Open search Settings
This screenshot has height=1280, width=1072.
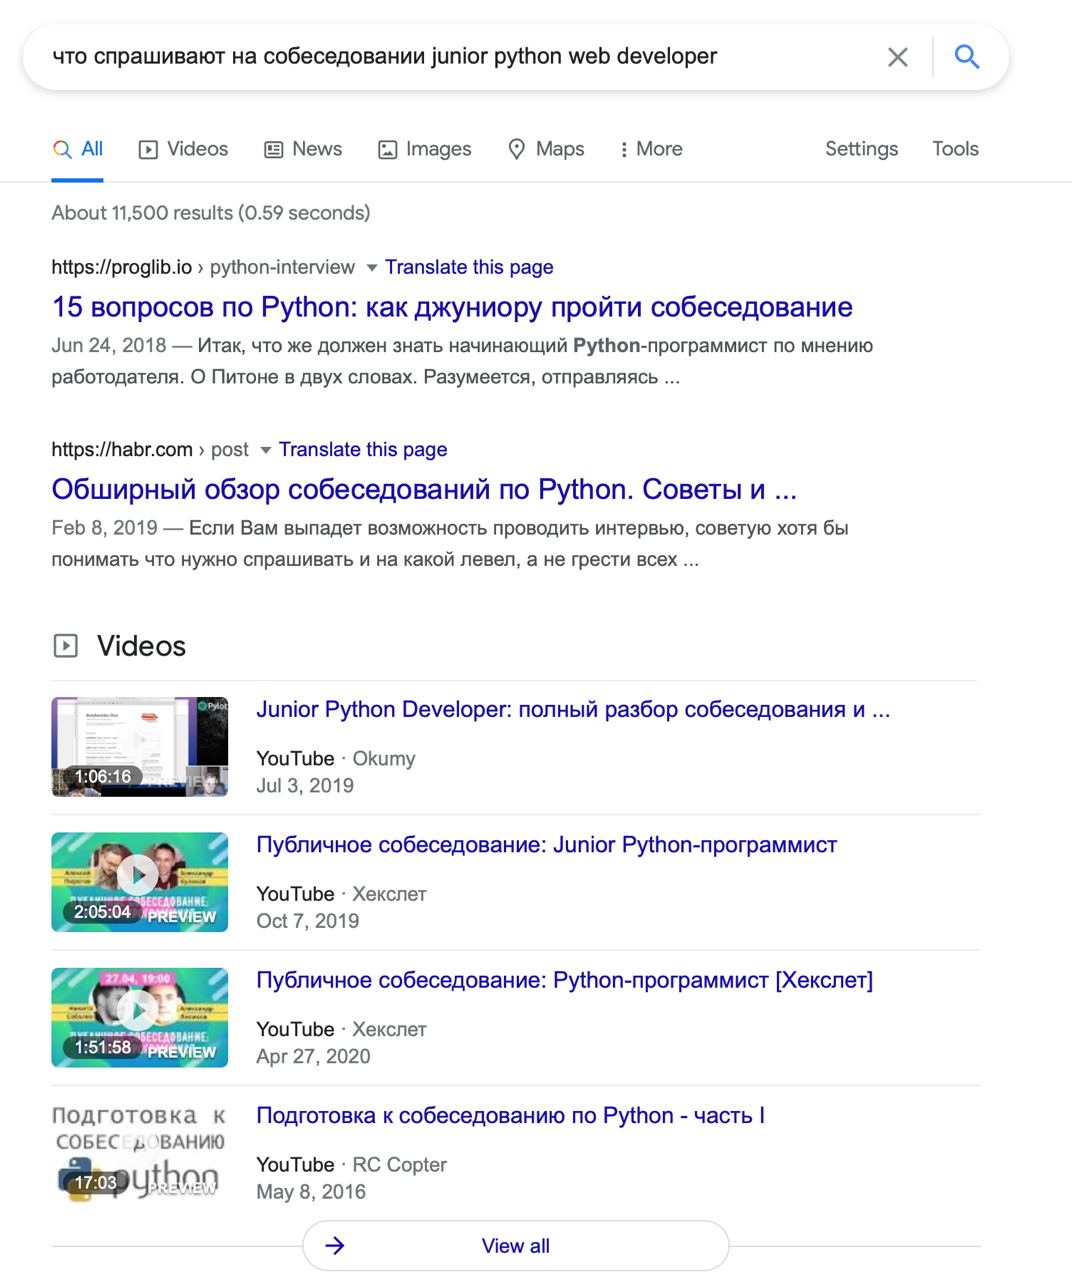(x=861, y=149)
